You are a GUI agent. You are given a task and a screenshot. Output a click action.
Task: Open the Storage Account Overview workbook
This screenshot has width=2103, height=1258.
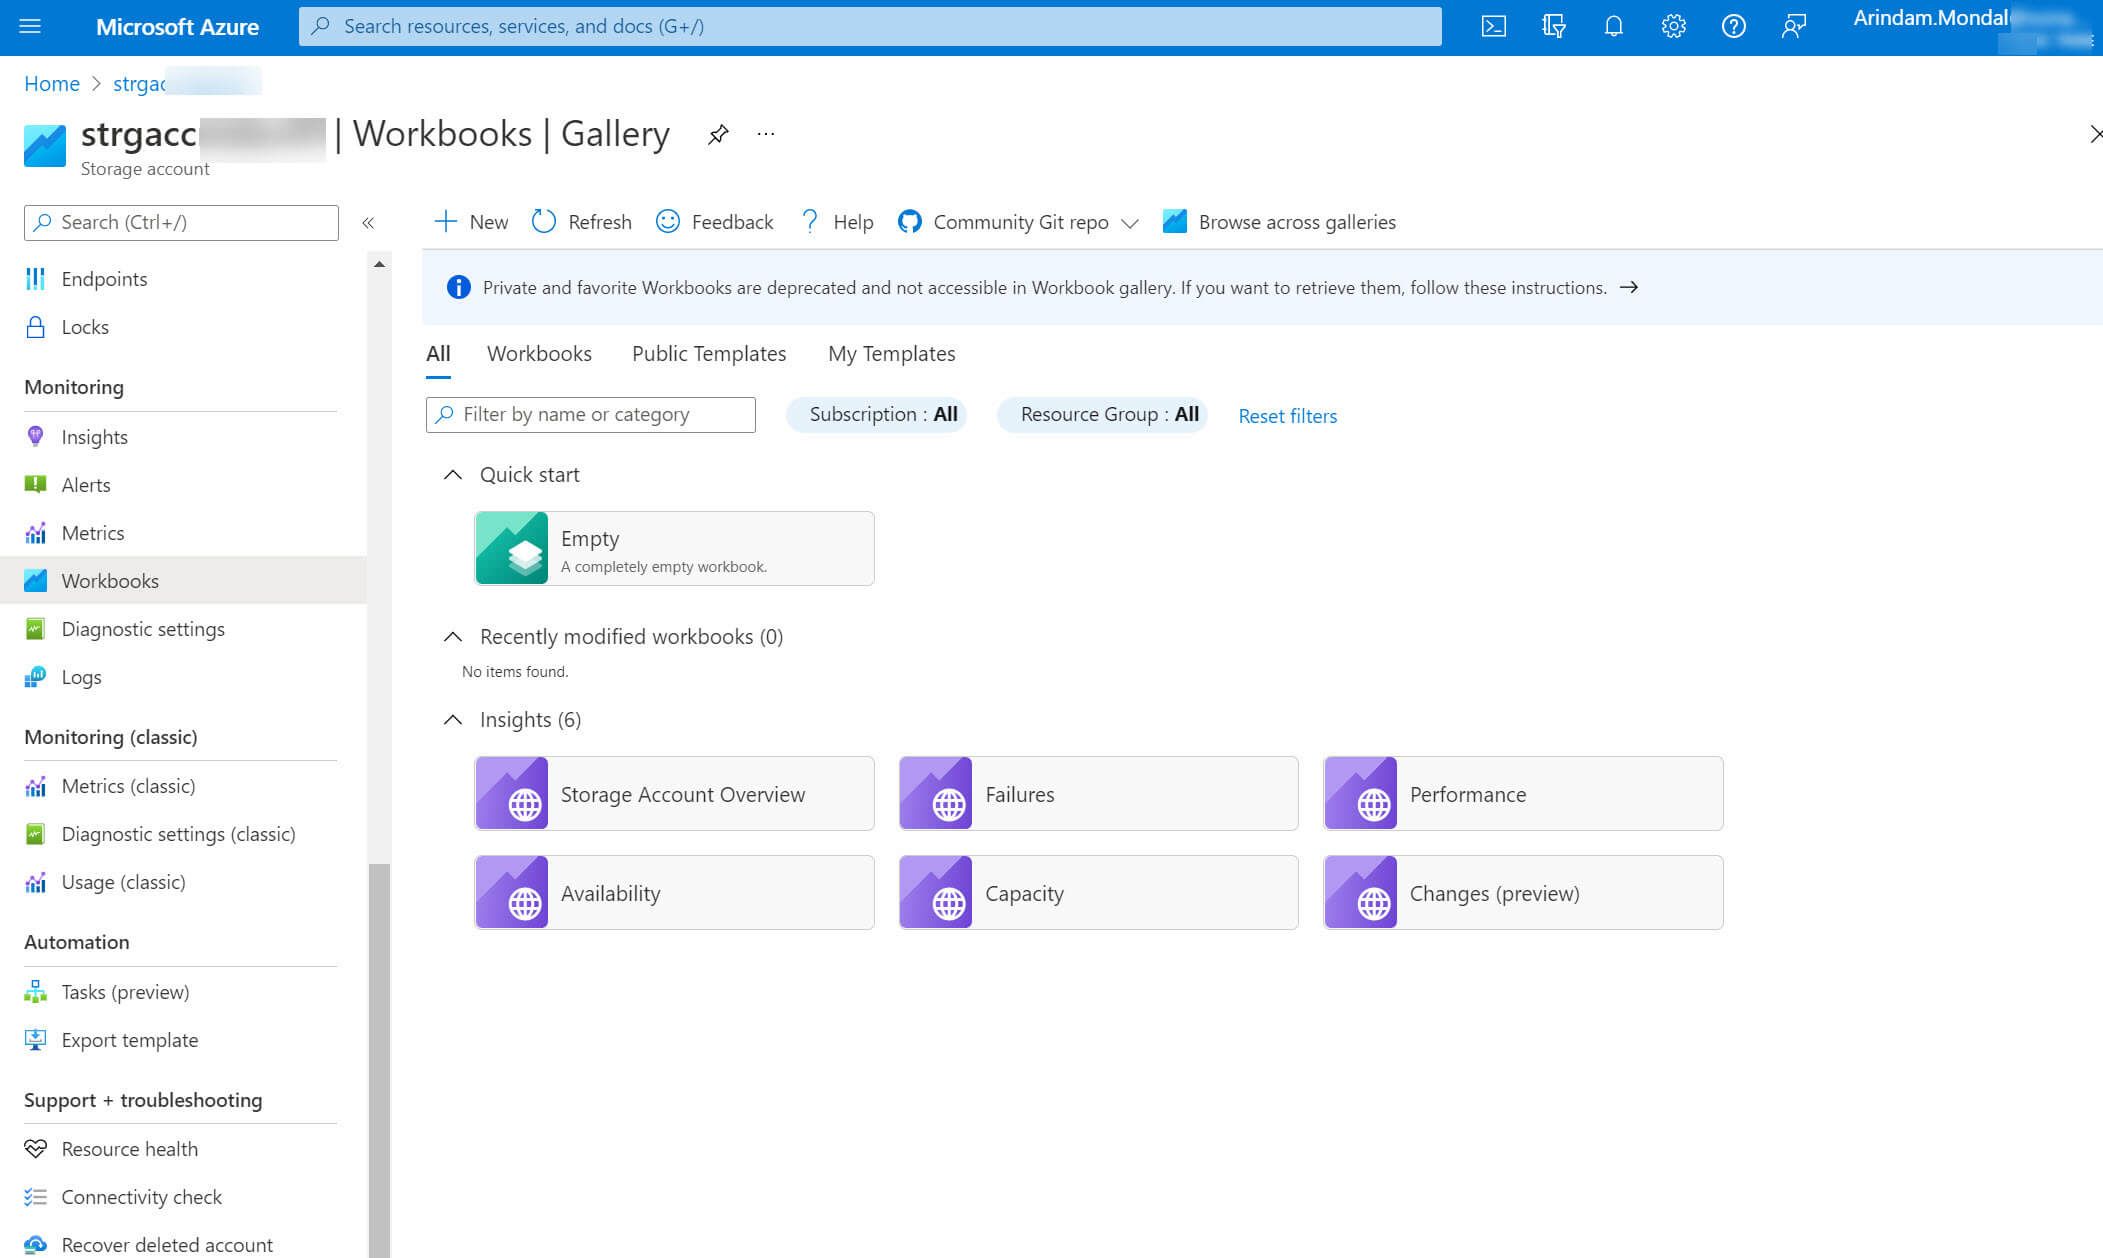coord(674,793)
